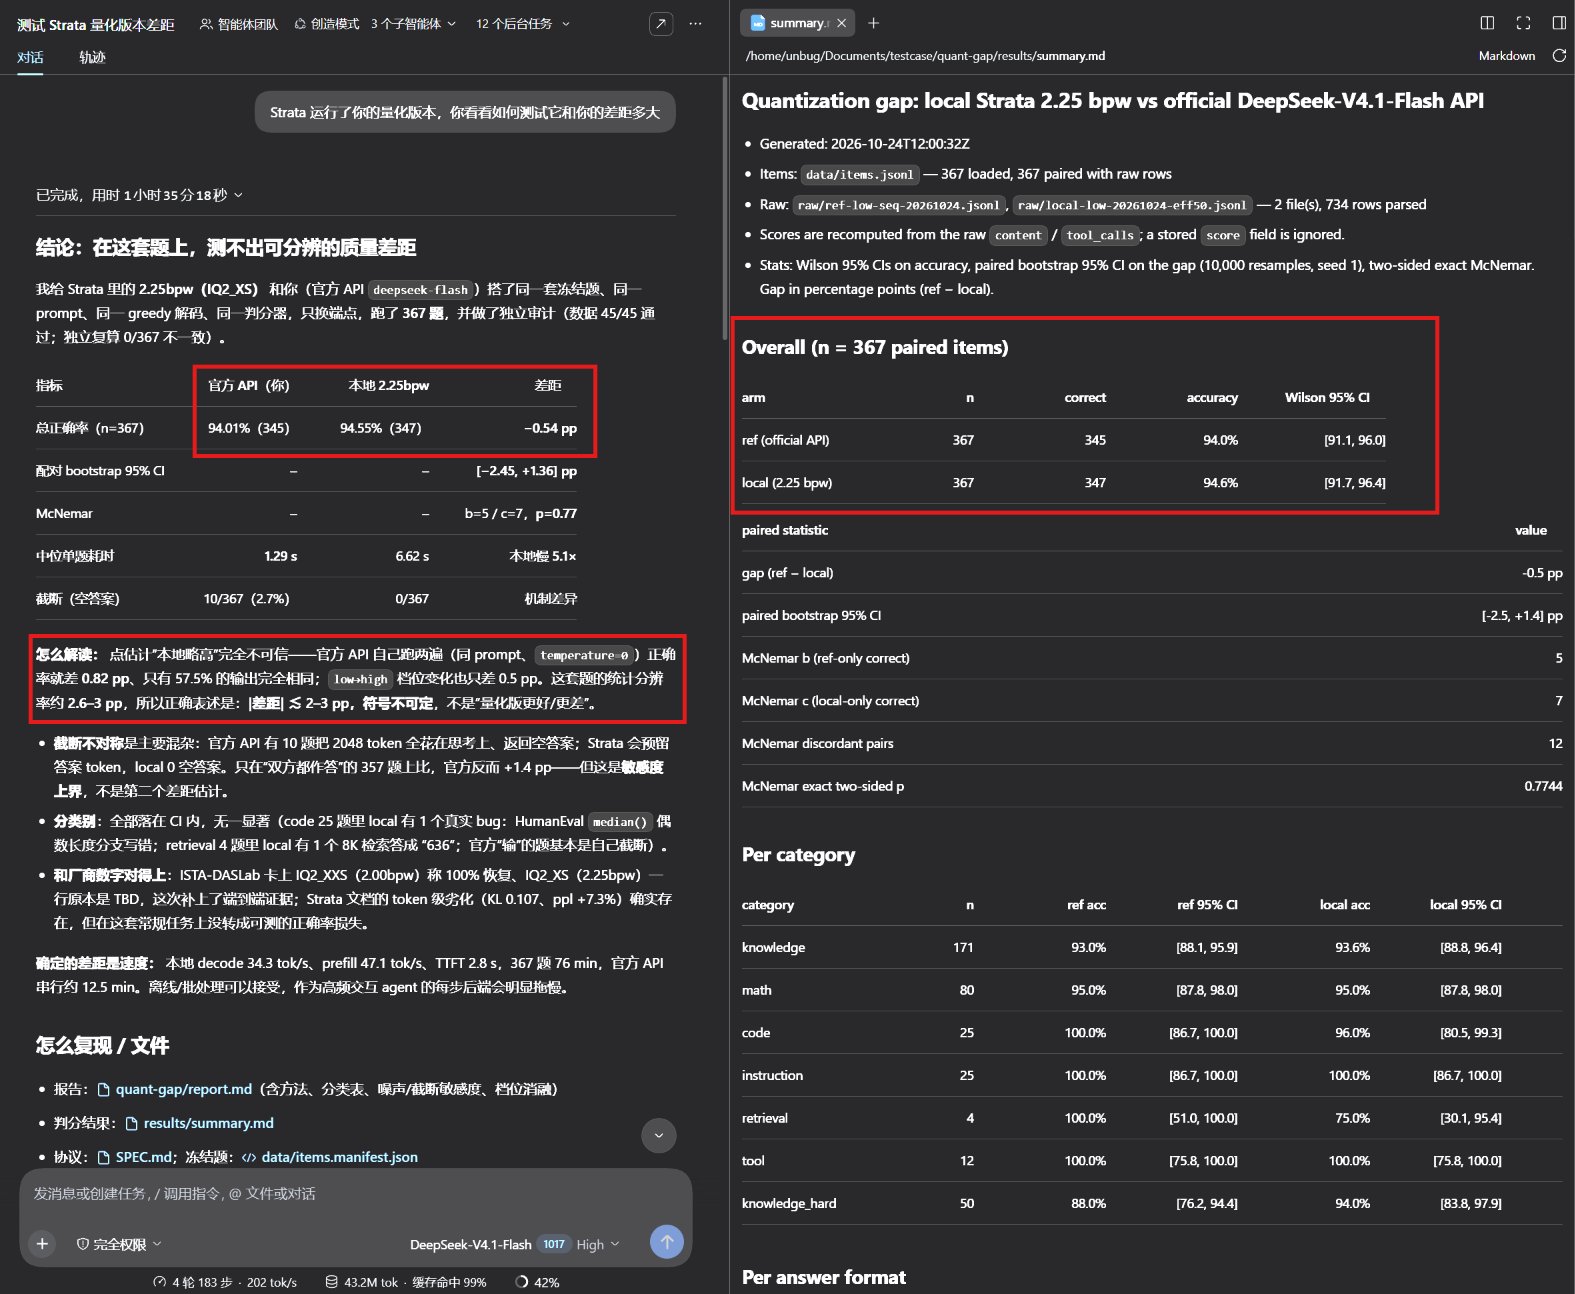
Task: Click the deepseek-flash inline code tag
Action: tap(421, 290)
